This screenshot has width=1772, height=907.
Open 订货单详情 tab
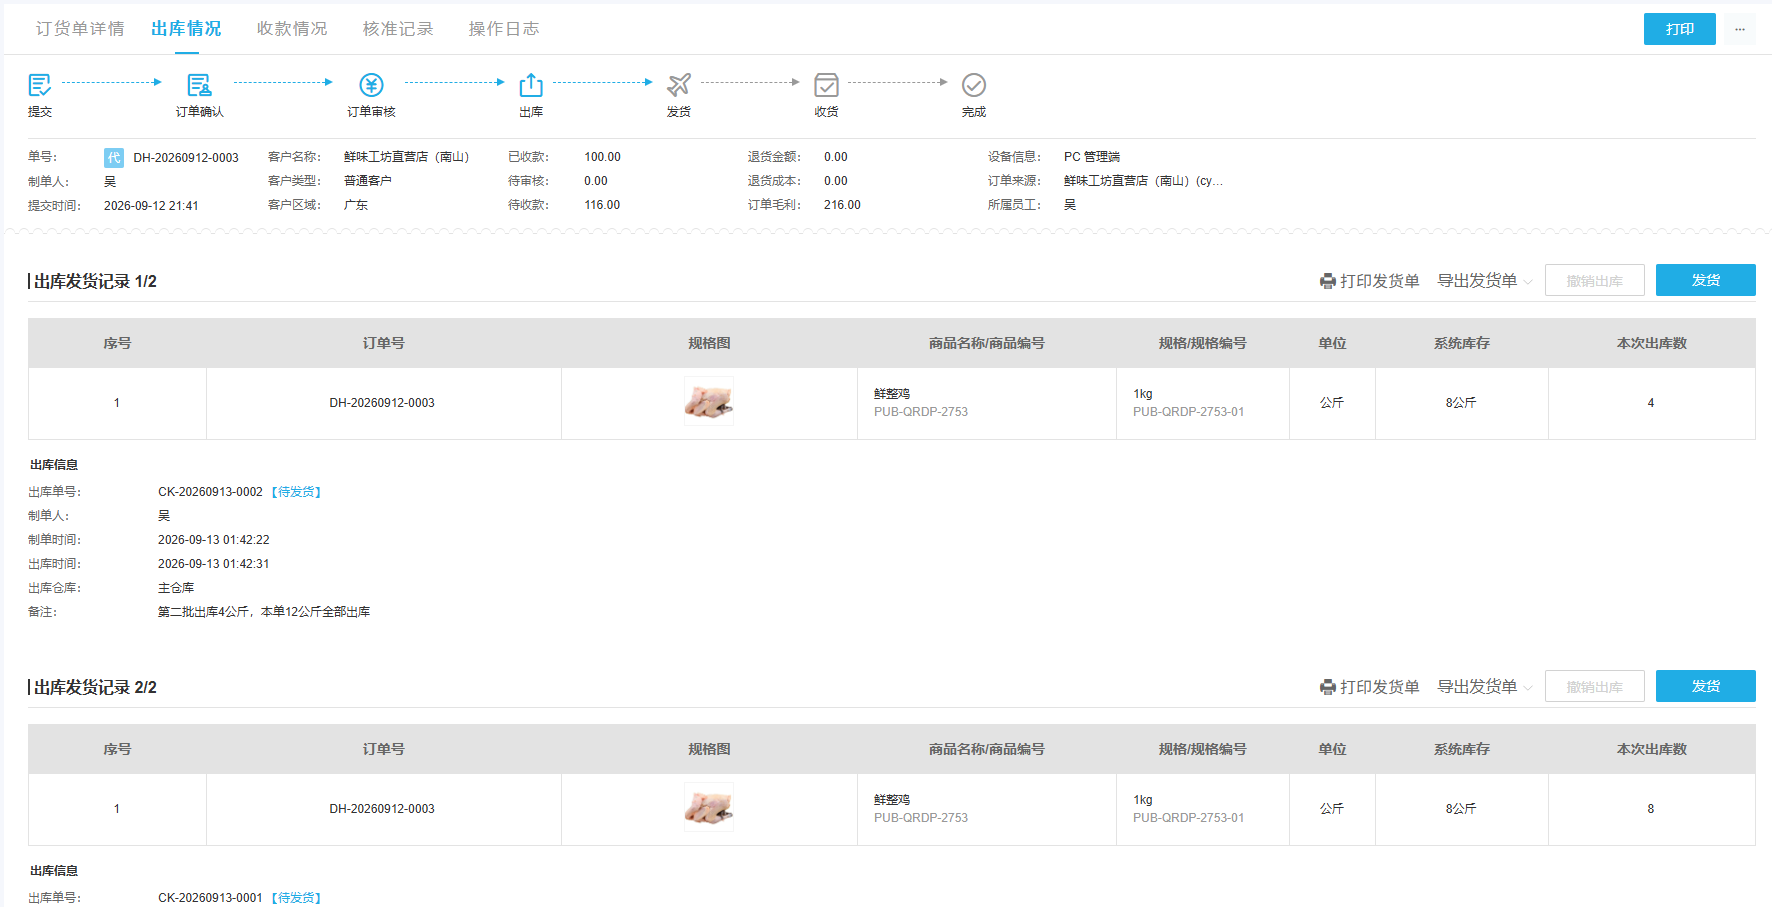pyautogui.click(x=80, y=29)
